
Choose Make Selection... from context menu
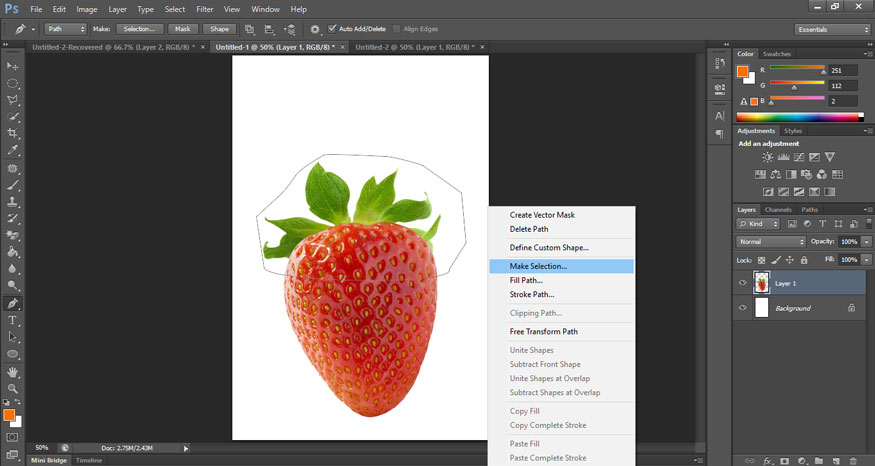(538, 266)
